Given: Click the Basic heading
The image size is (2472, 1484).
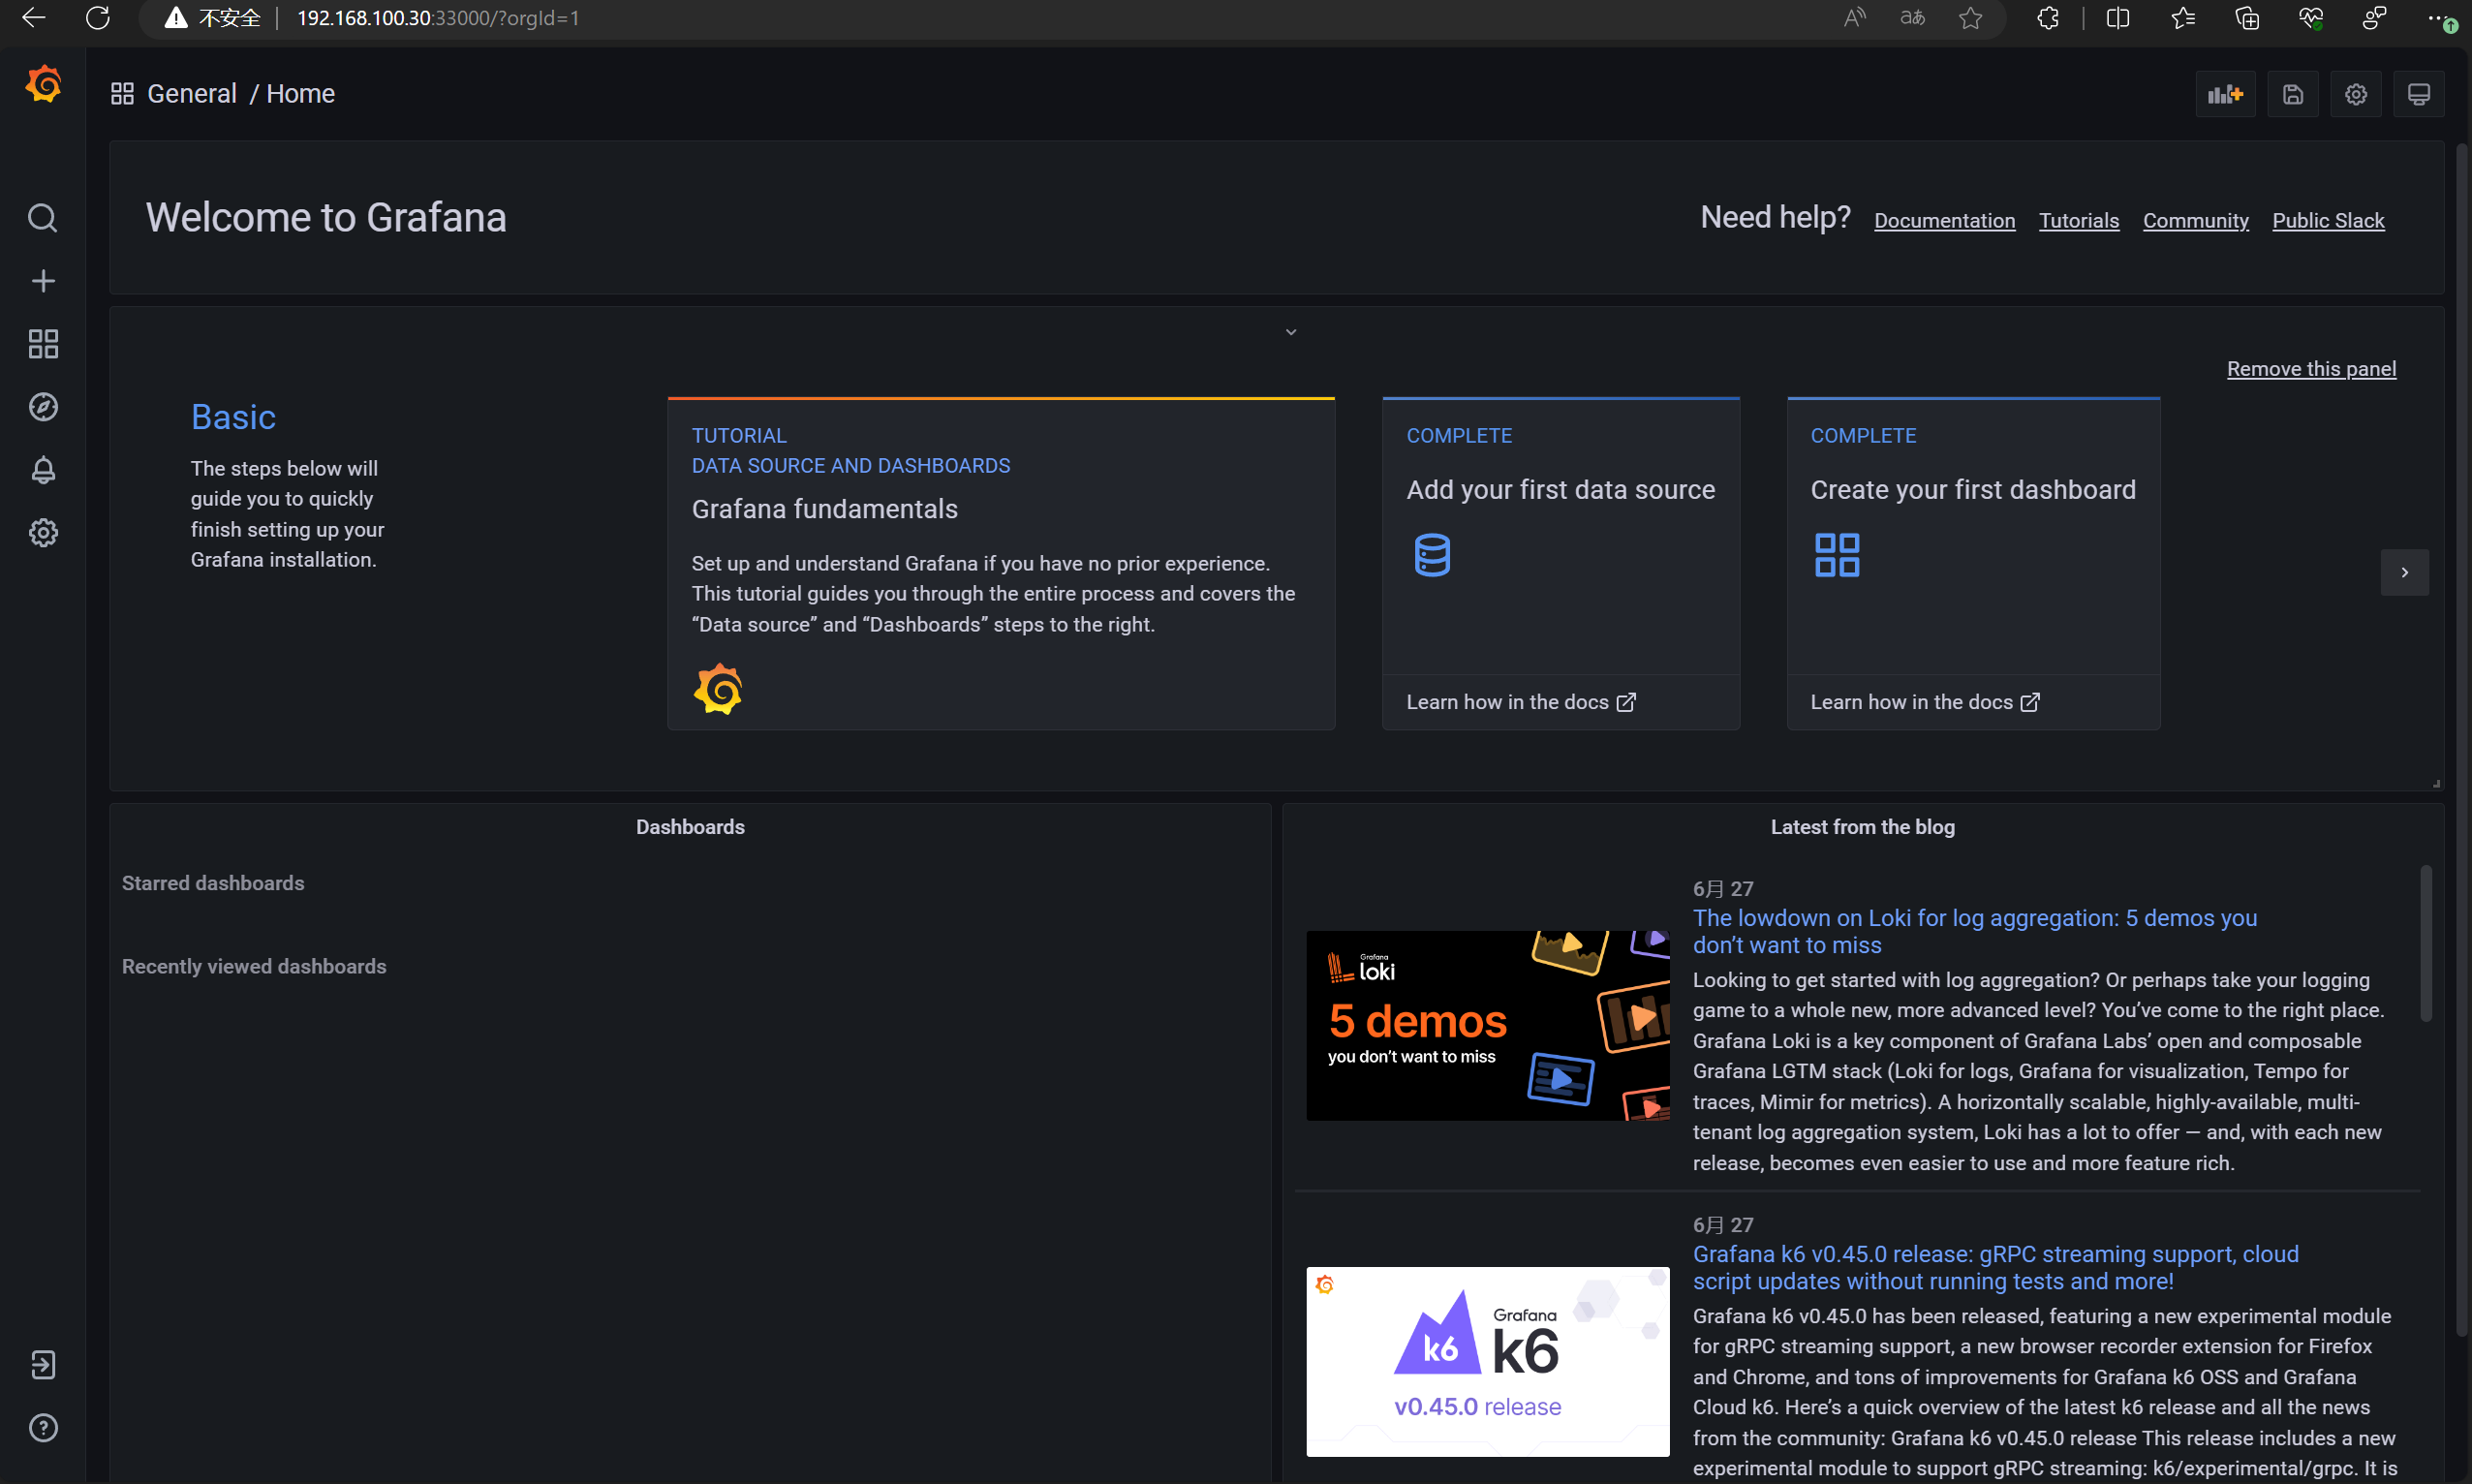Looking at the screenshot, I should 233,417.
